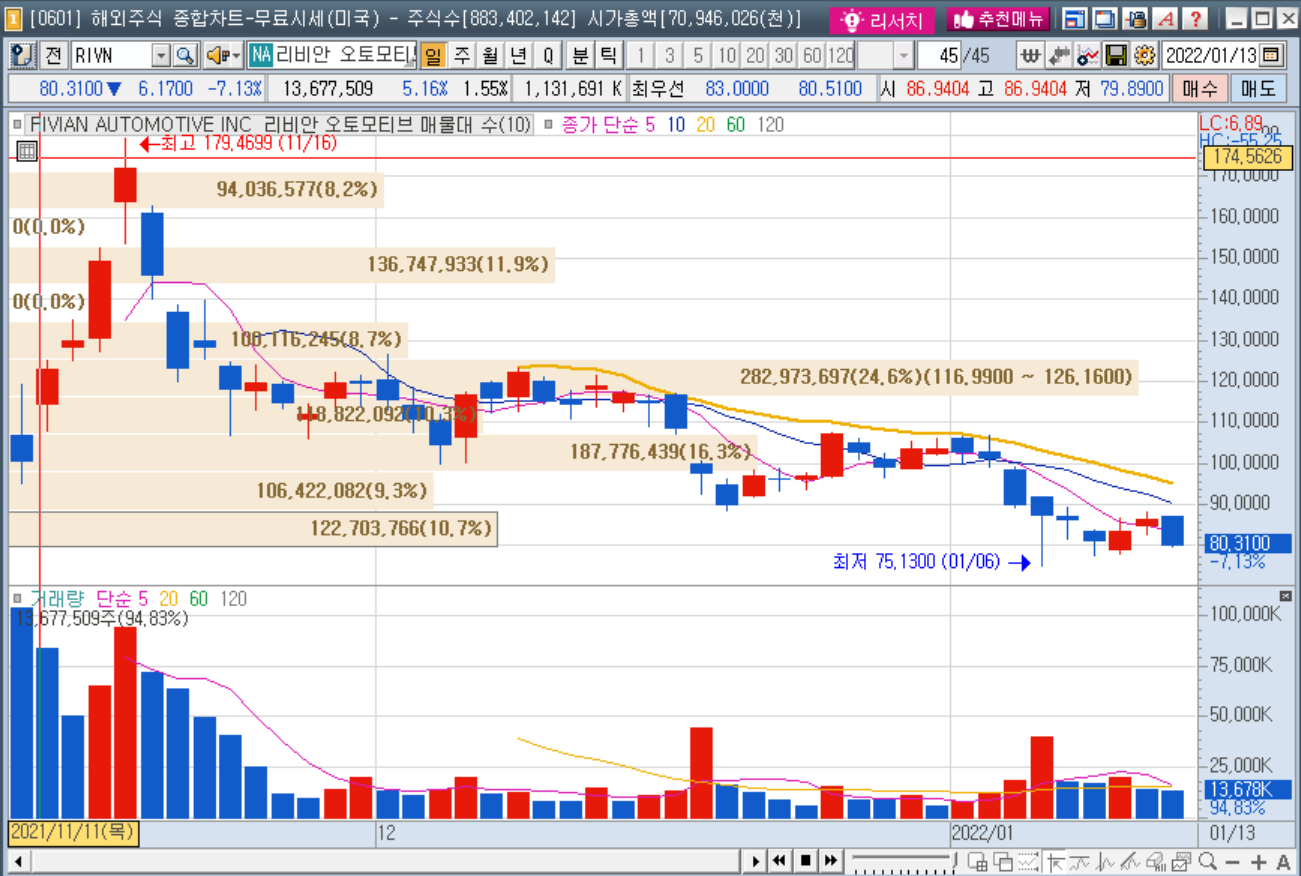Viewport: 1301px width, 876px height.
Task: Toggle 거래량 volume panel marker
Action: coord(17,599)
